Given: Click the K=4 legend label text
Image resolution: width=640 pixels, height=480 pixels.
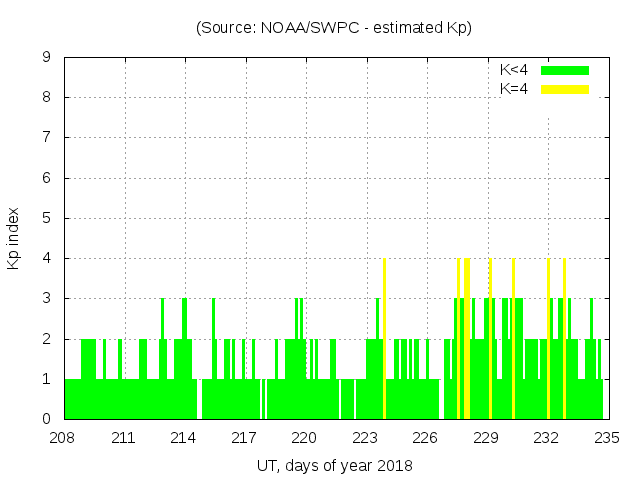Looking at the screenshot, I should tap(514, 89).
